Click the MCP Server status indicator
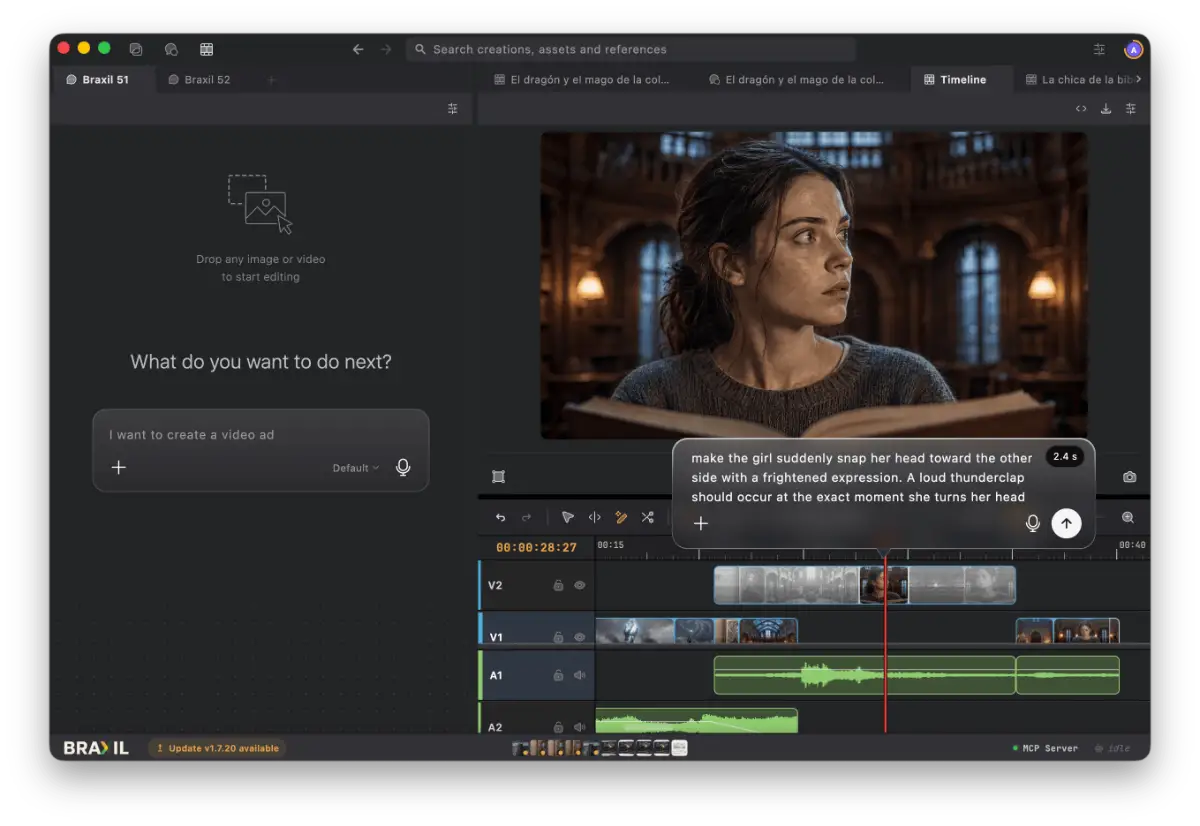The width and height of the screenshot is (1200, 826). pyautogui.click(x=1045, y=748)
